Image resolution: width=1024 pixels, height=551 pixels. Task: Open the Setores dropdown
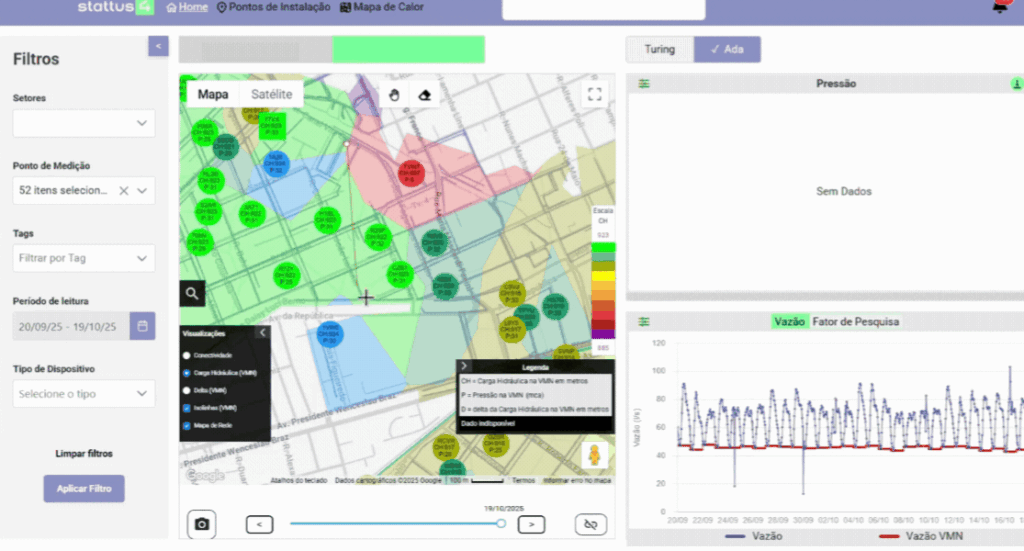tap(84, 123)
